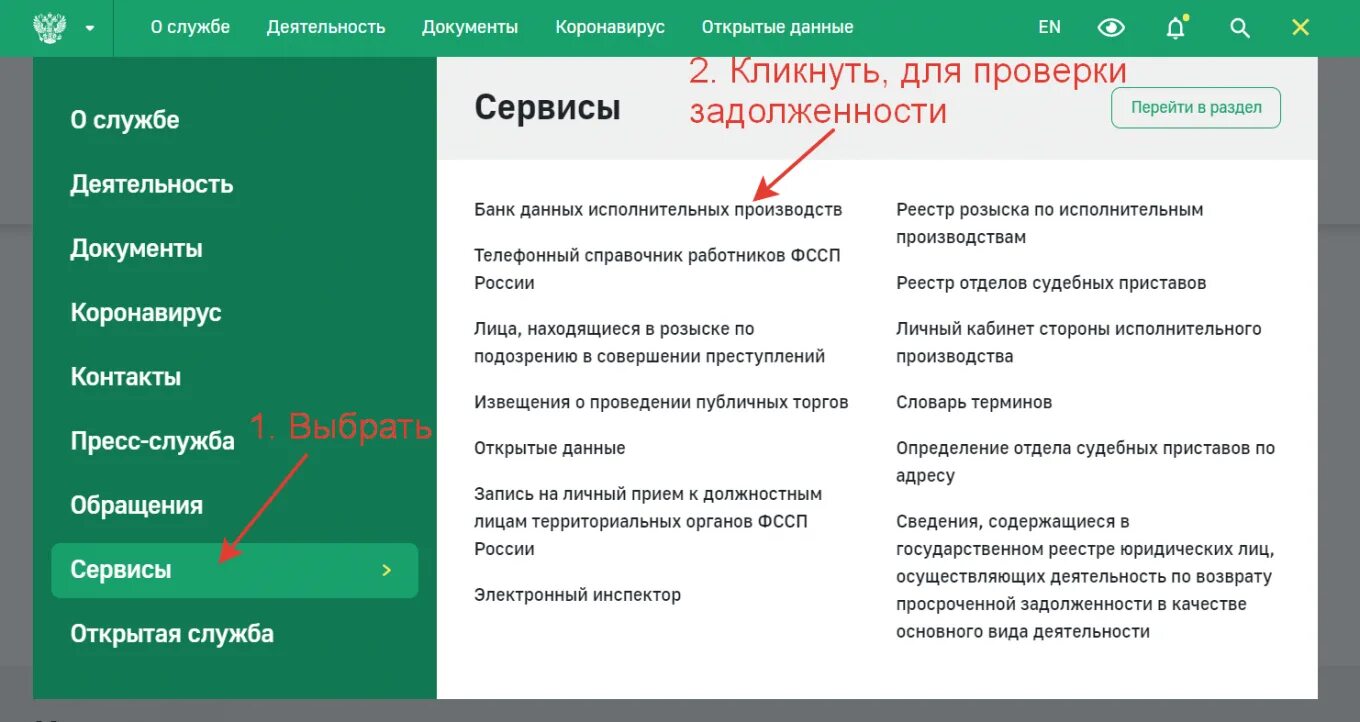
Task: Open "Запись на личный прием" link
Action: pos(648,521)
